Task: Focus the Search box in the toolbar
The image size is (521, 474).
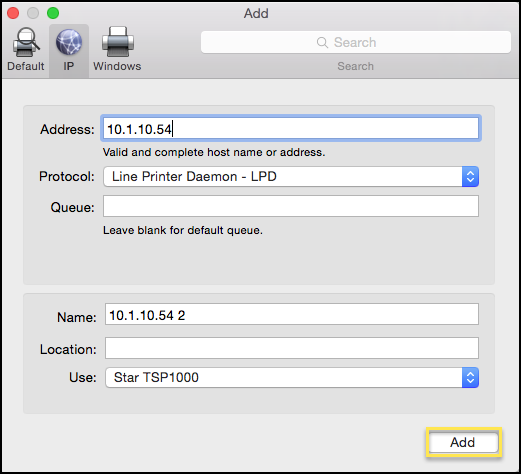Action: tap(356, 42)
